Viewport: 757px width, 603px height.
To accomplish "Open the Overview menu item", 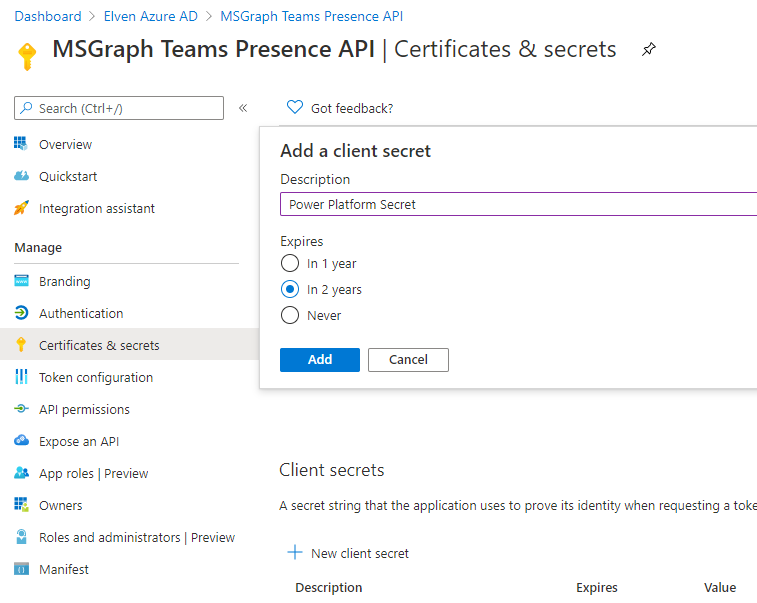I will click(x=65, y=144).
